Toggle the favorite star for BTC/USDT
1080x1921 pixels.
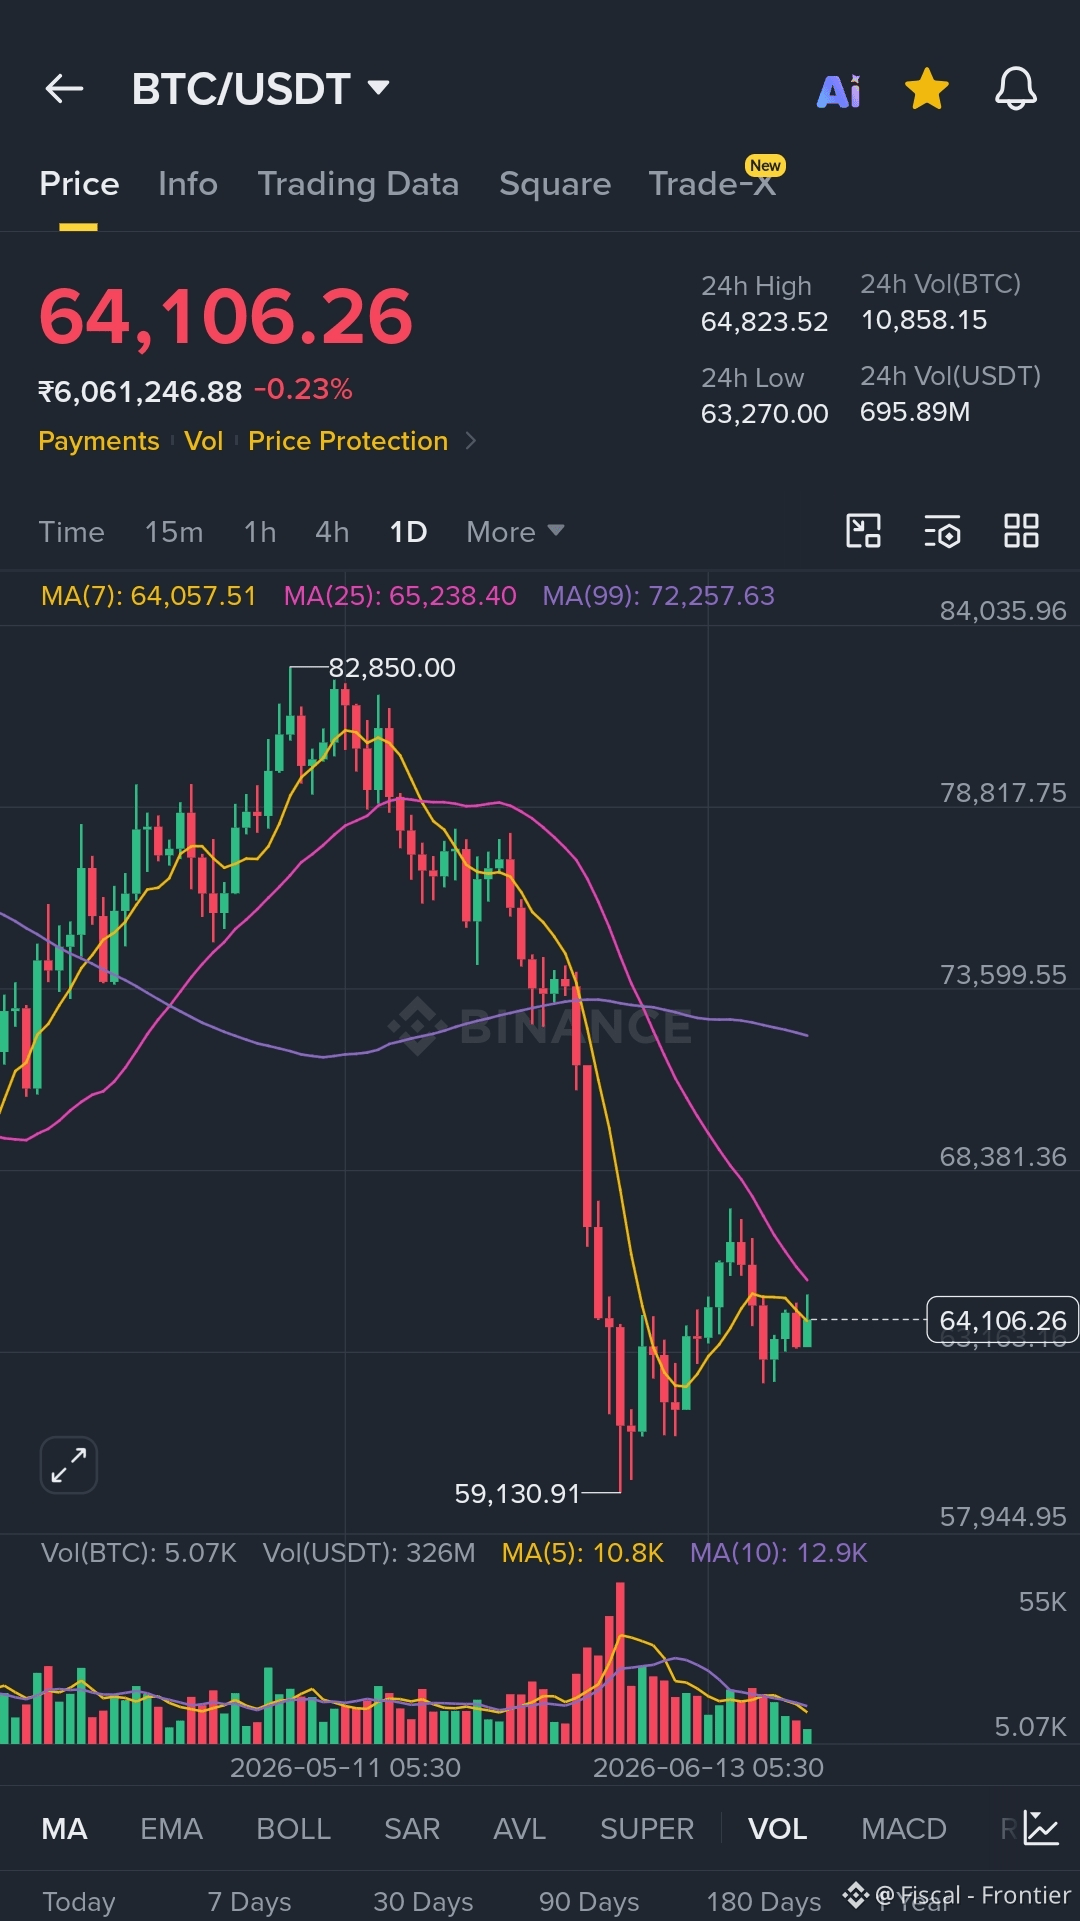tap(927, 89)
